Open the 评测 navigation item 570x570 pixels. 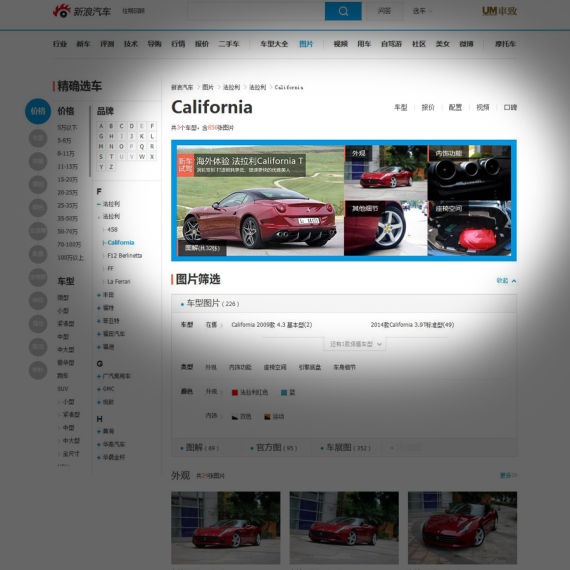(107, 44)
